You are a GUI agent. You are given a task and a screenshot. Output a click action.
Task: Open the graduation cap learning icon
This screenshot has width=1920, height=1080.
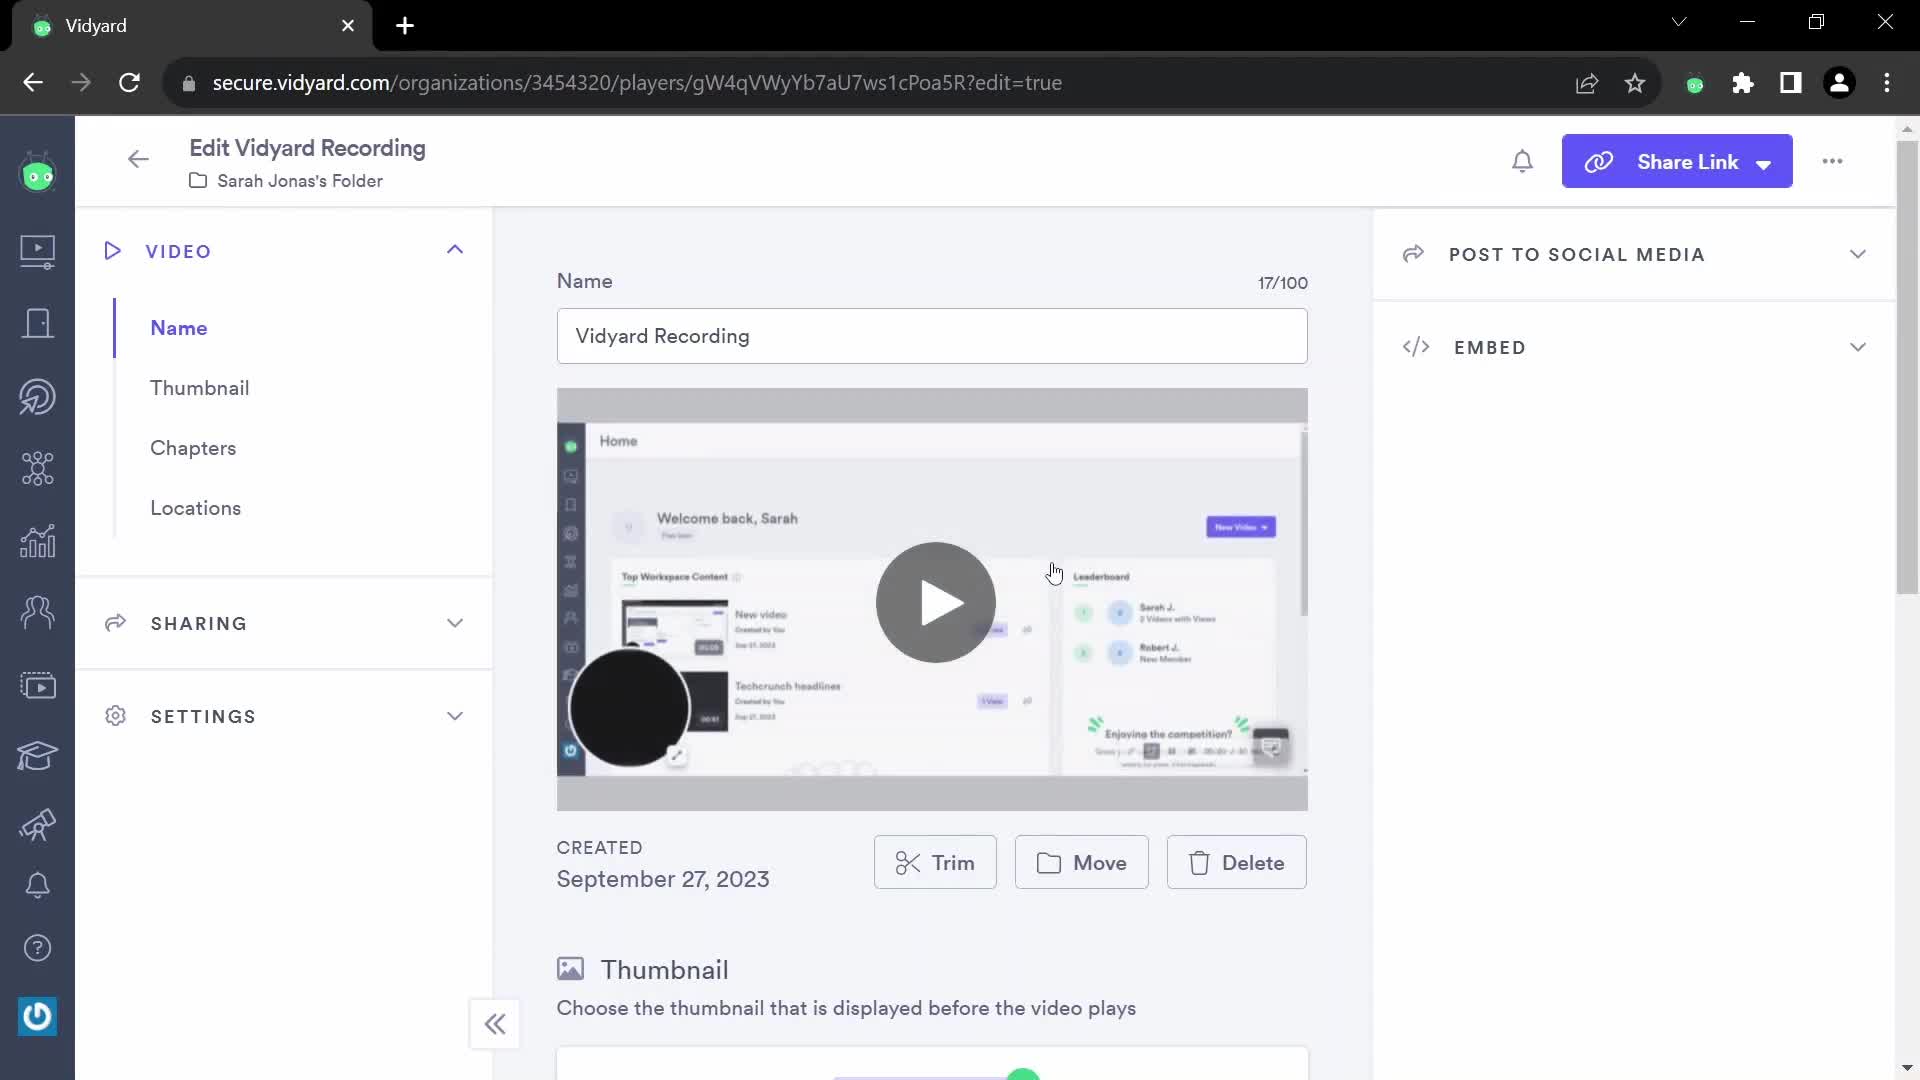pyautogui.click(x=37, y=756)
